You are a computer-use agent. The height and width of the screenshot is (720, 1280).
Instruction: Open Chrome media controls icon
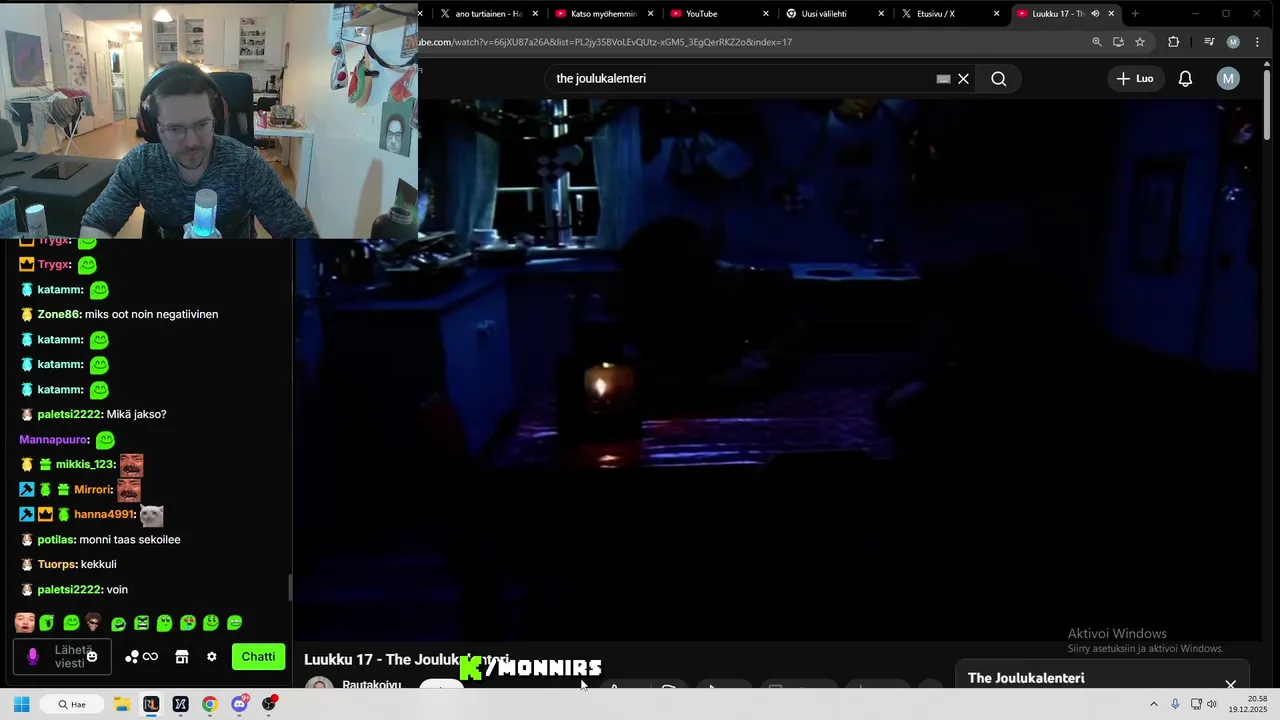pos(1209,42)
